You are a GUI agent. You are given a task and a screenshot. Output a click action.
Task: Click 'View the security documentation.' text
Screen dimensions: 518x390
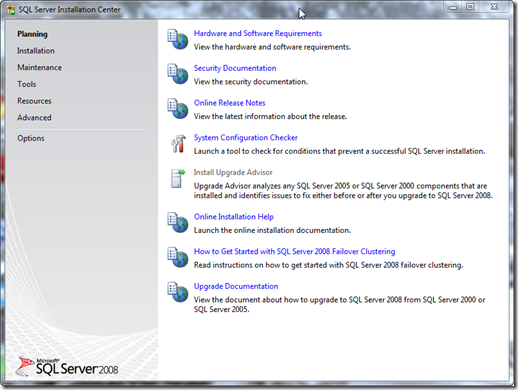point(251,82)
